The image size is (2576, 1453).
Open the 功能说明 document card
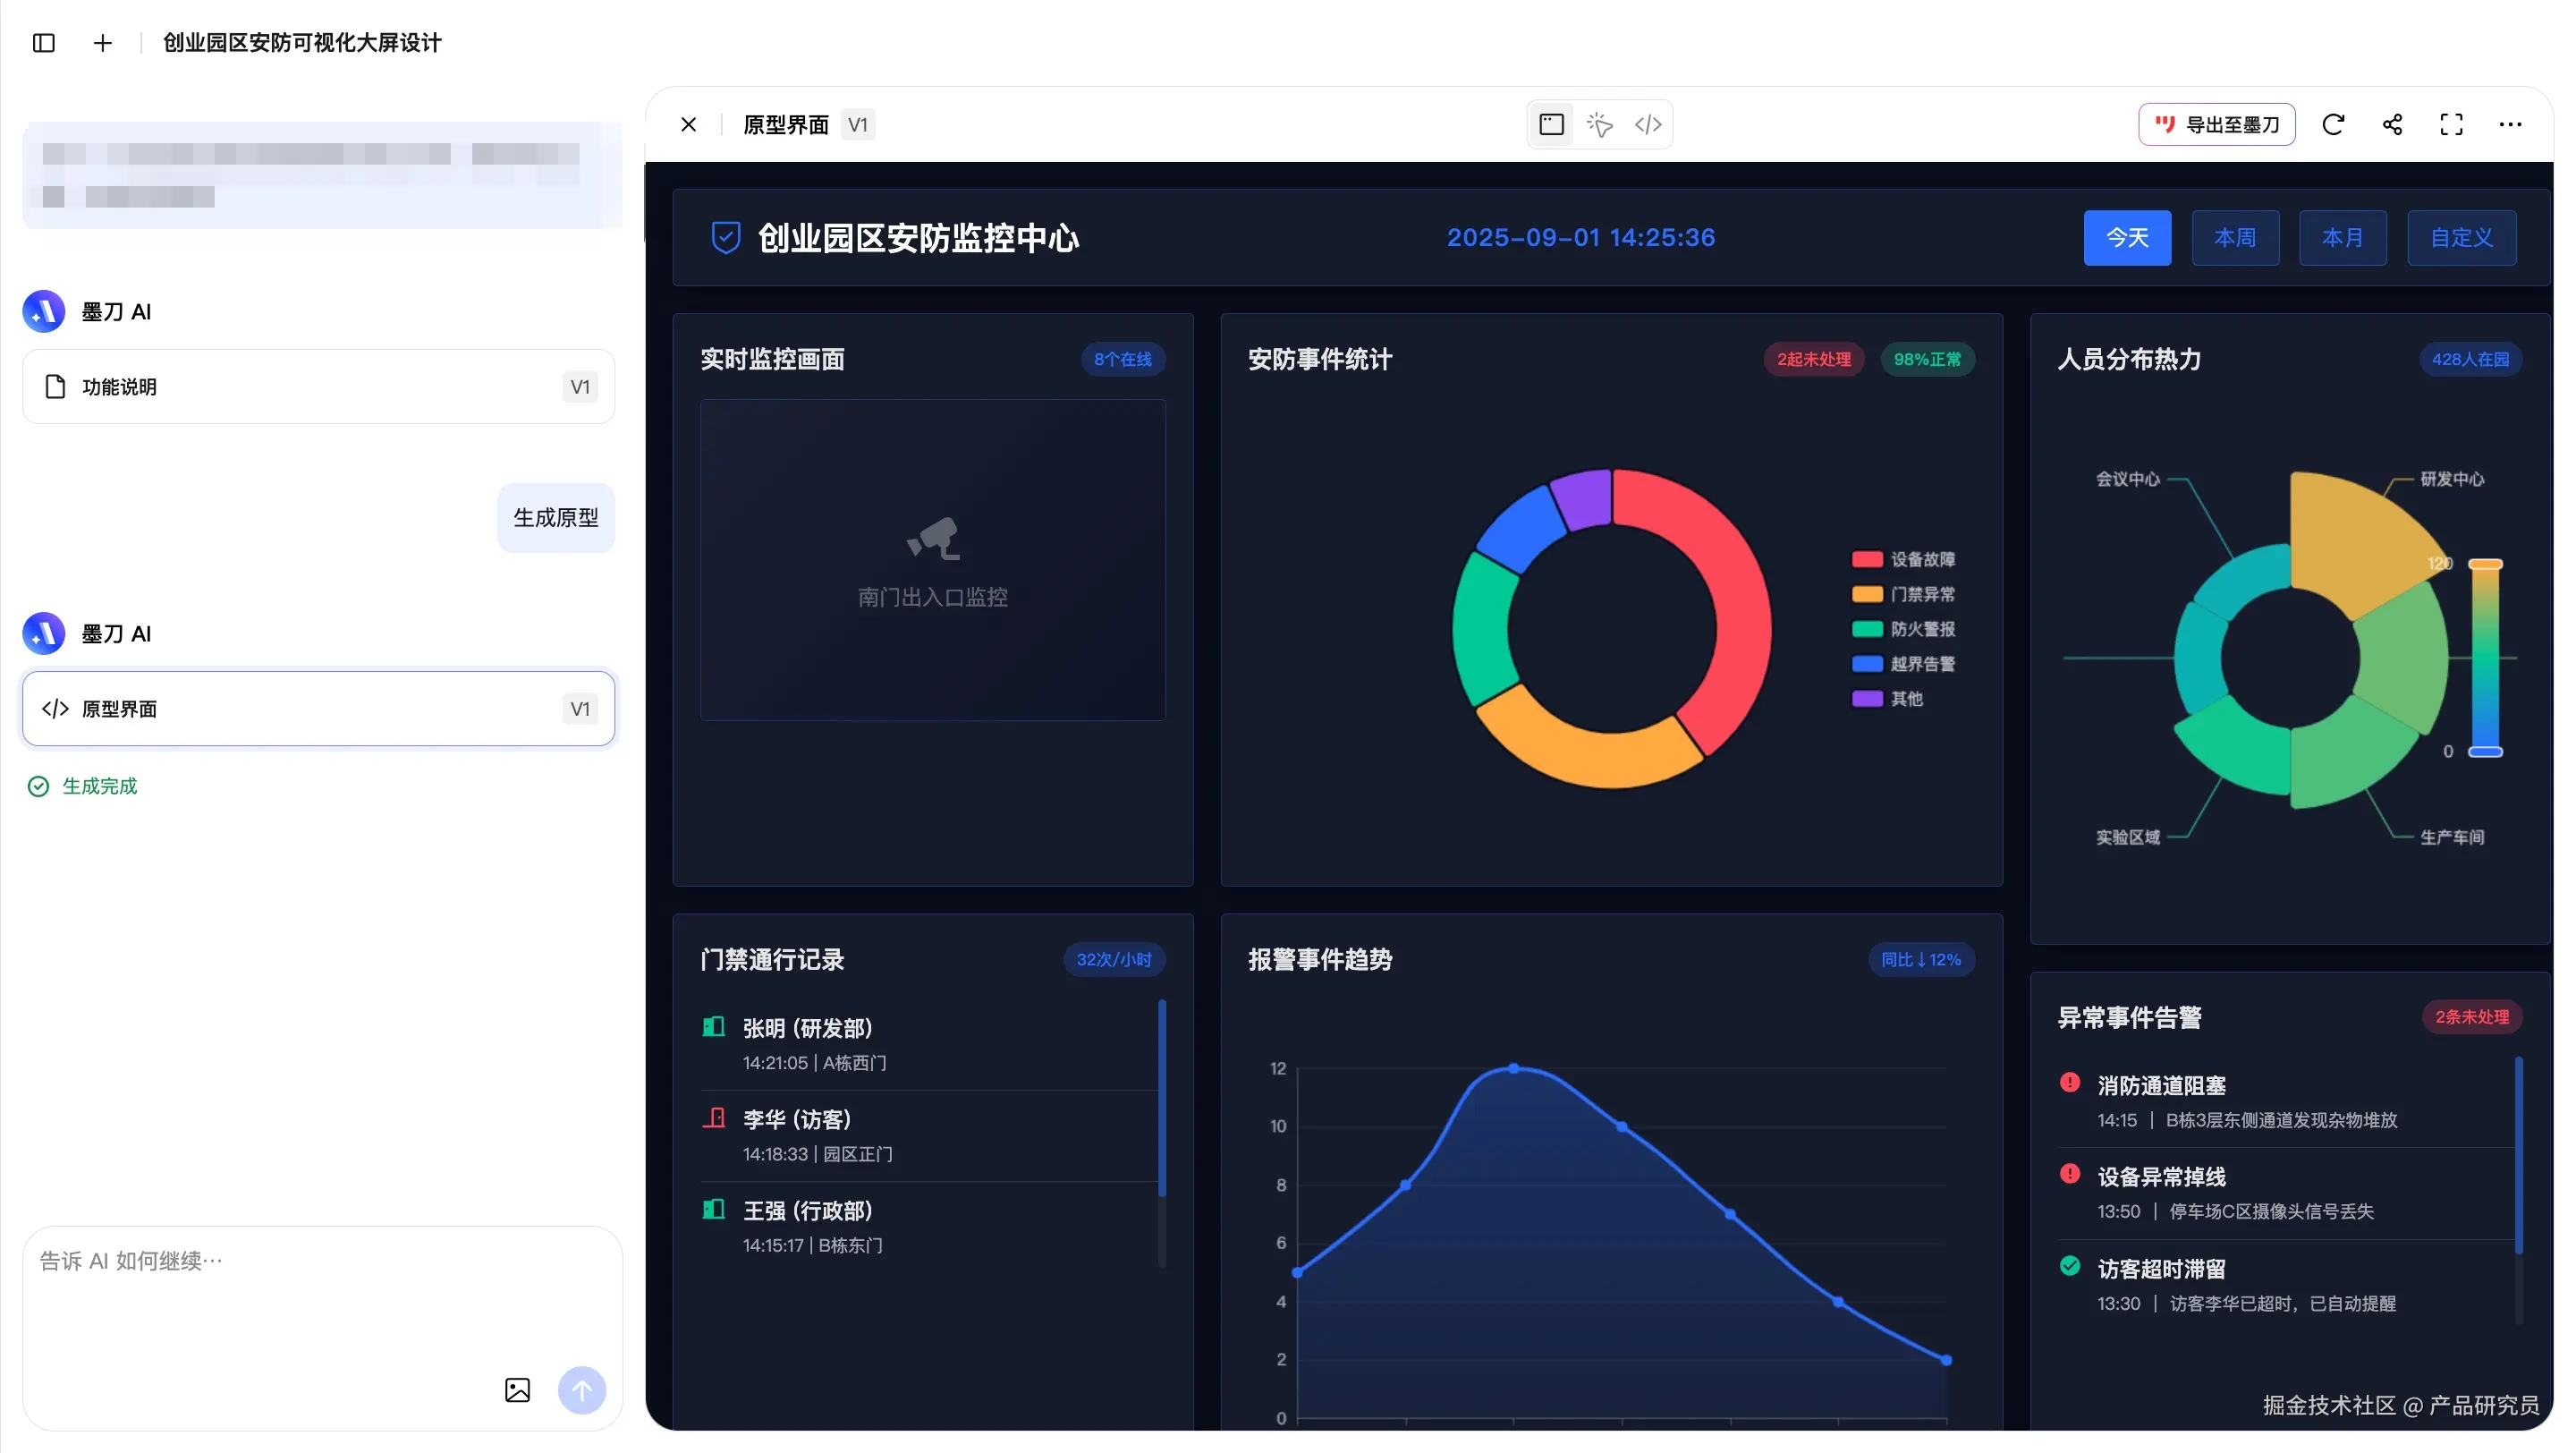(x=318, y=387)
